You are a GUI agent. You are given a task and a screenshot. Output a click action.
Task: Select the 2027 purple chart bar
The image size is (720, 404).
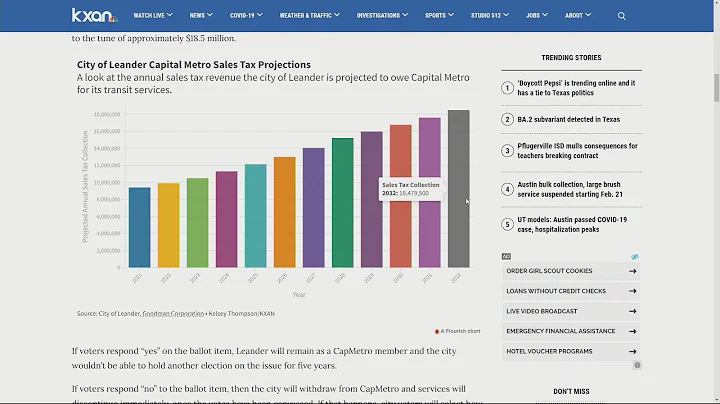[314, 208]
